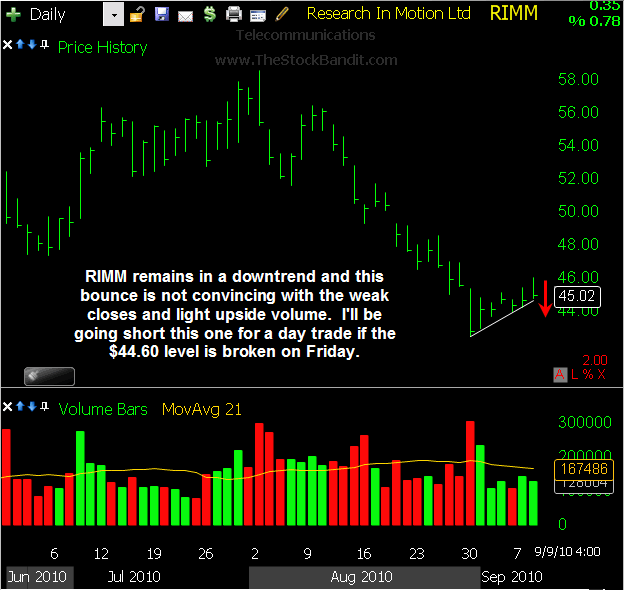Click the Telecommunications industry label
Screen dimensions: 624x590
tap(306, 35)
